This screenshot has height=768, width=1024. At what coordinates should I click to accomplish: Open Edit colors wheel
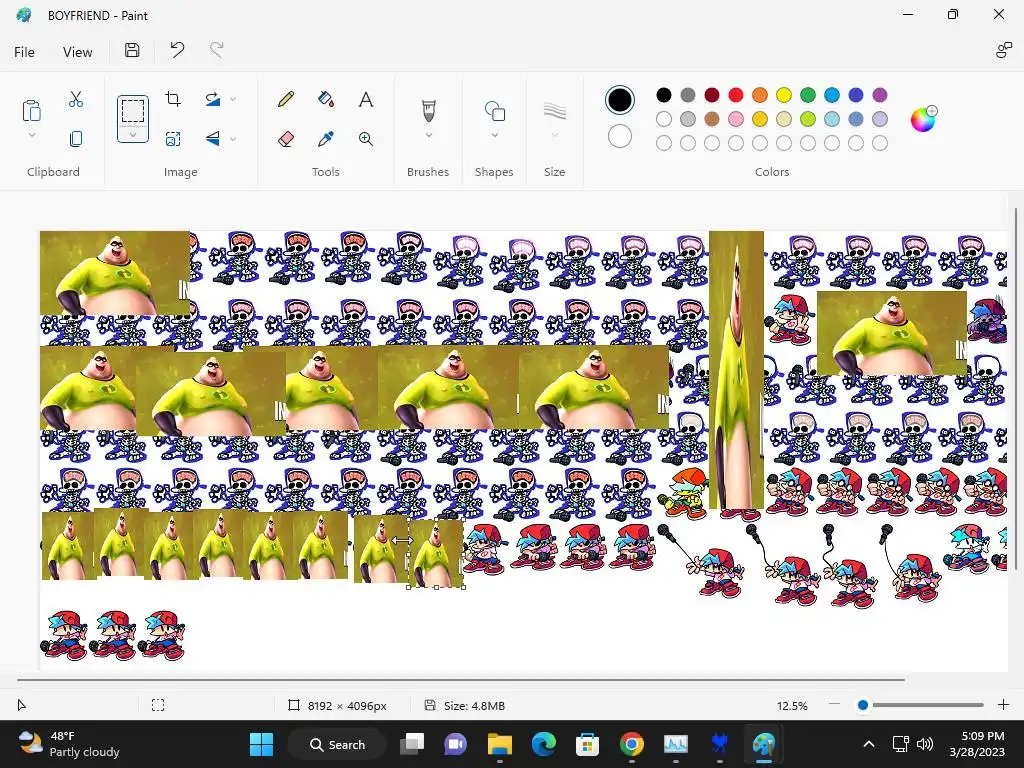[x=923, y=119]
